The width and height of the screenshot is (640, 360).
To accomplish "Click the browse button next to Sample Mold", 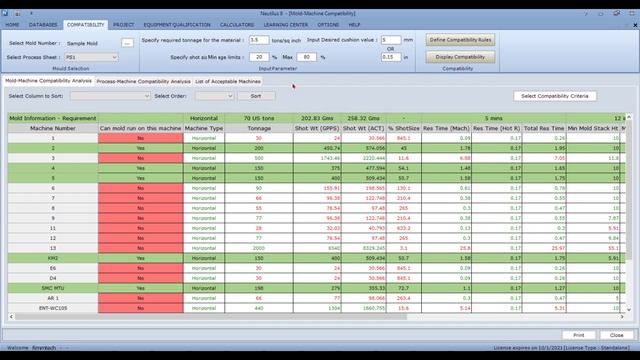I will [127, 43].
